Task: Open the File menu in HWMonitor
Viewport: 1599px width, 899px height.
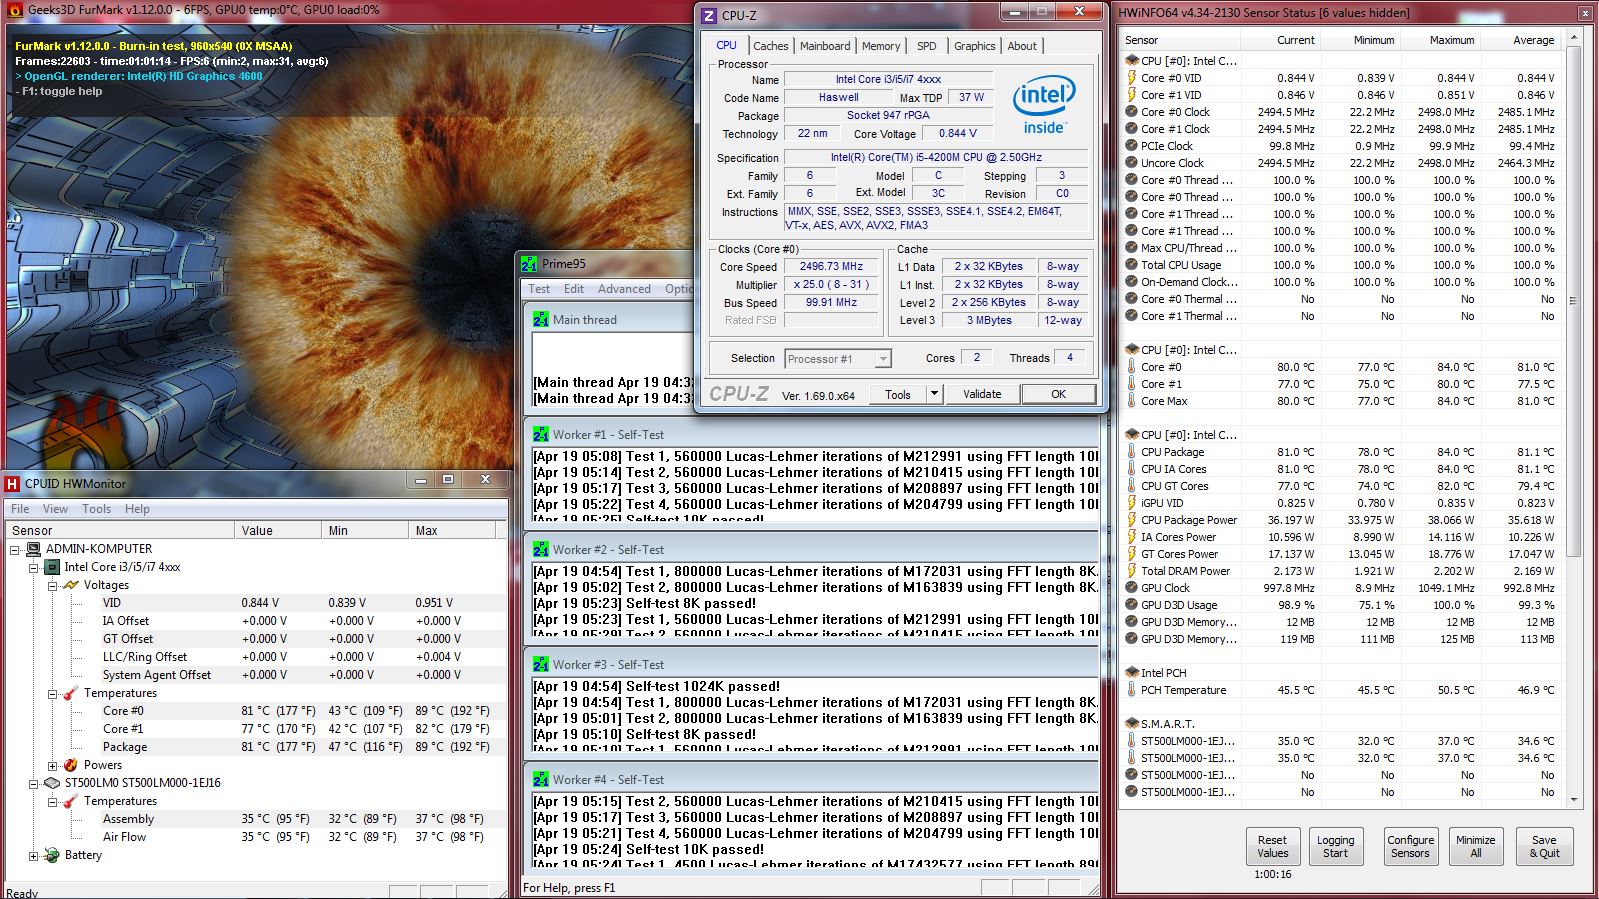Action: click(20, 509)
